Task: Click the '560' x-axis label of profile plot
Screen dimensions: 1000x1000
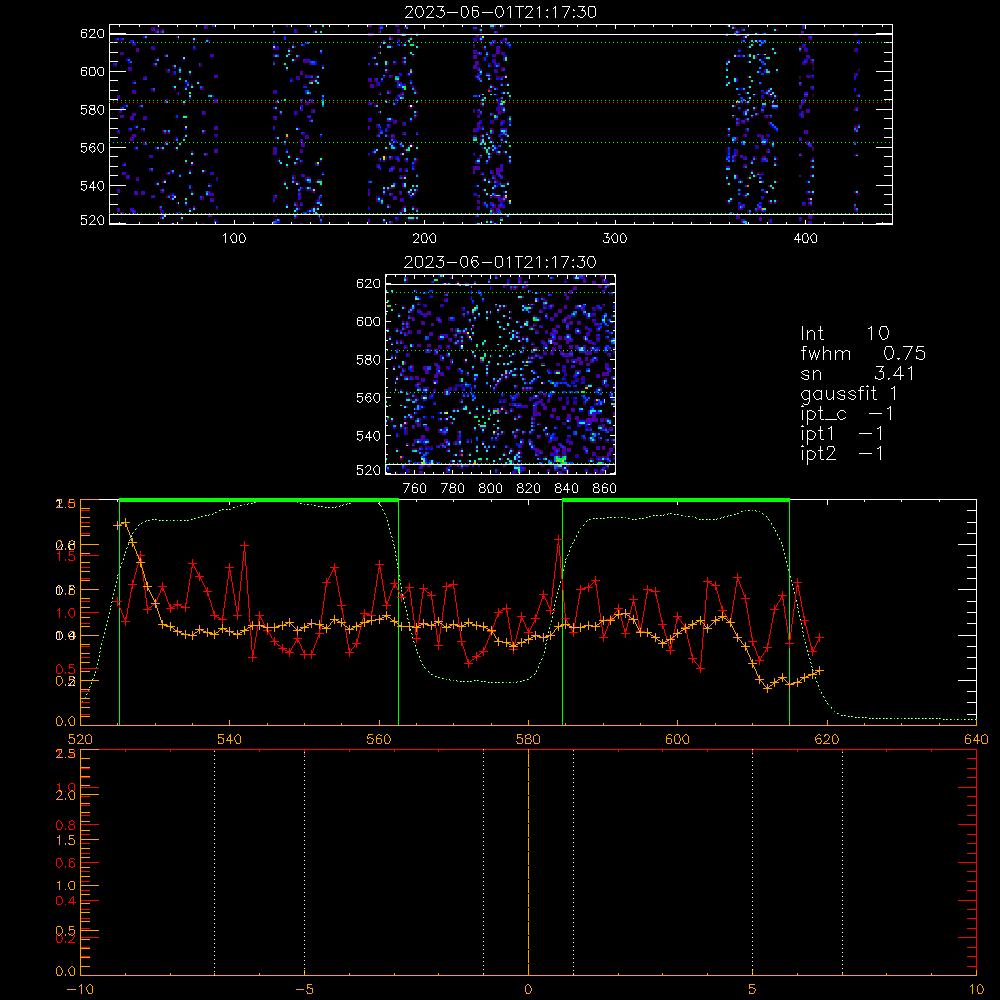Action: tap(379, 739)
